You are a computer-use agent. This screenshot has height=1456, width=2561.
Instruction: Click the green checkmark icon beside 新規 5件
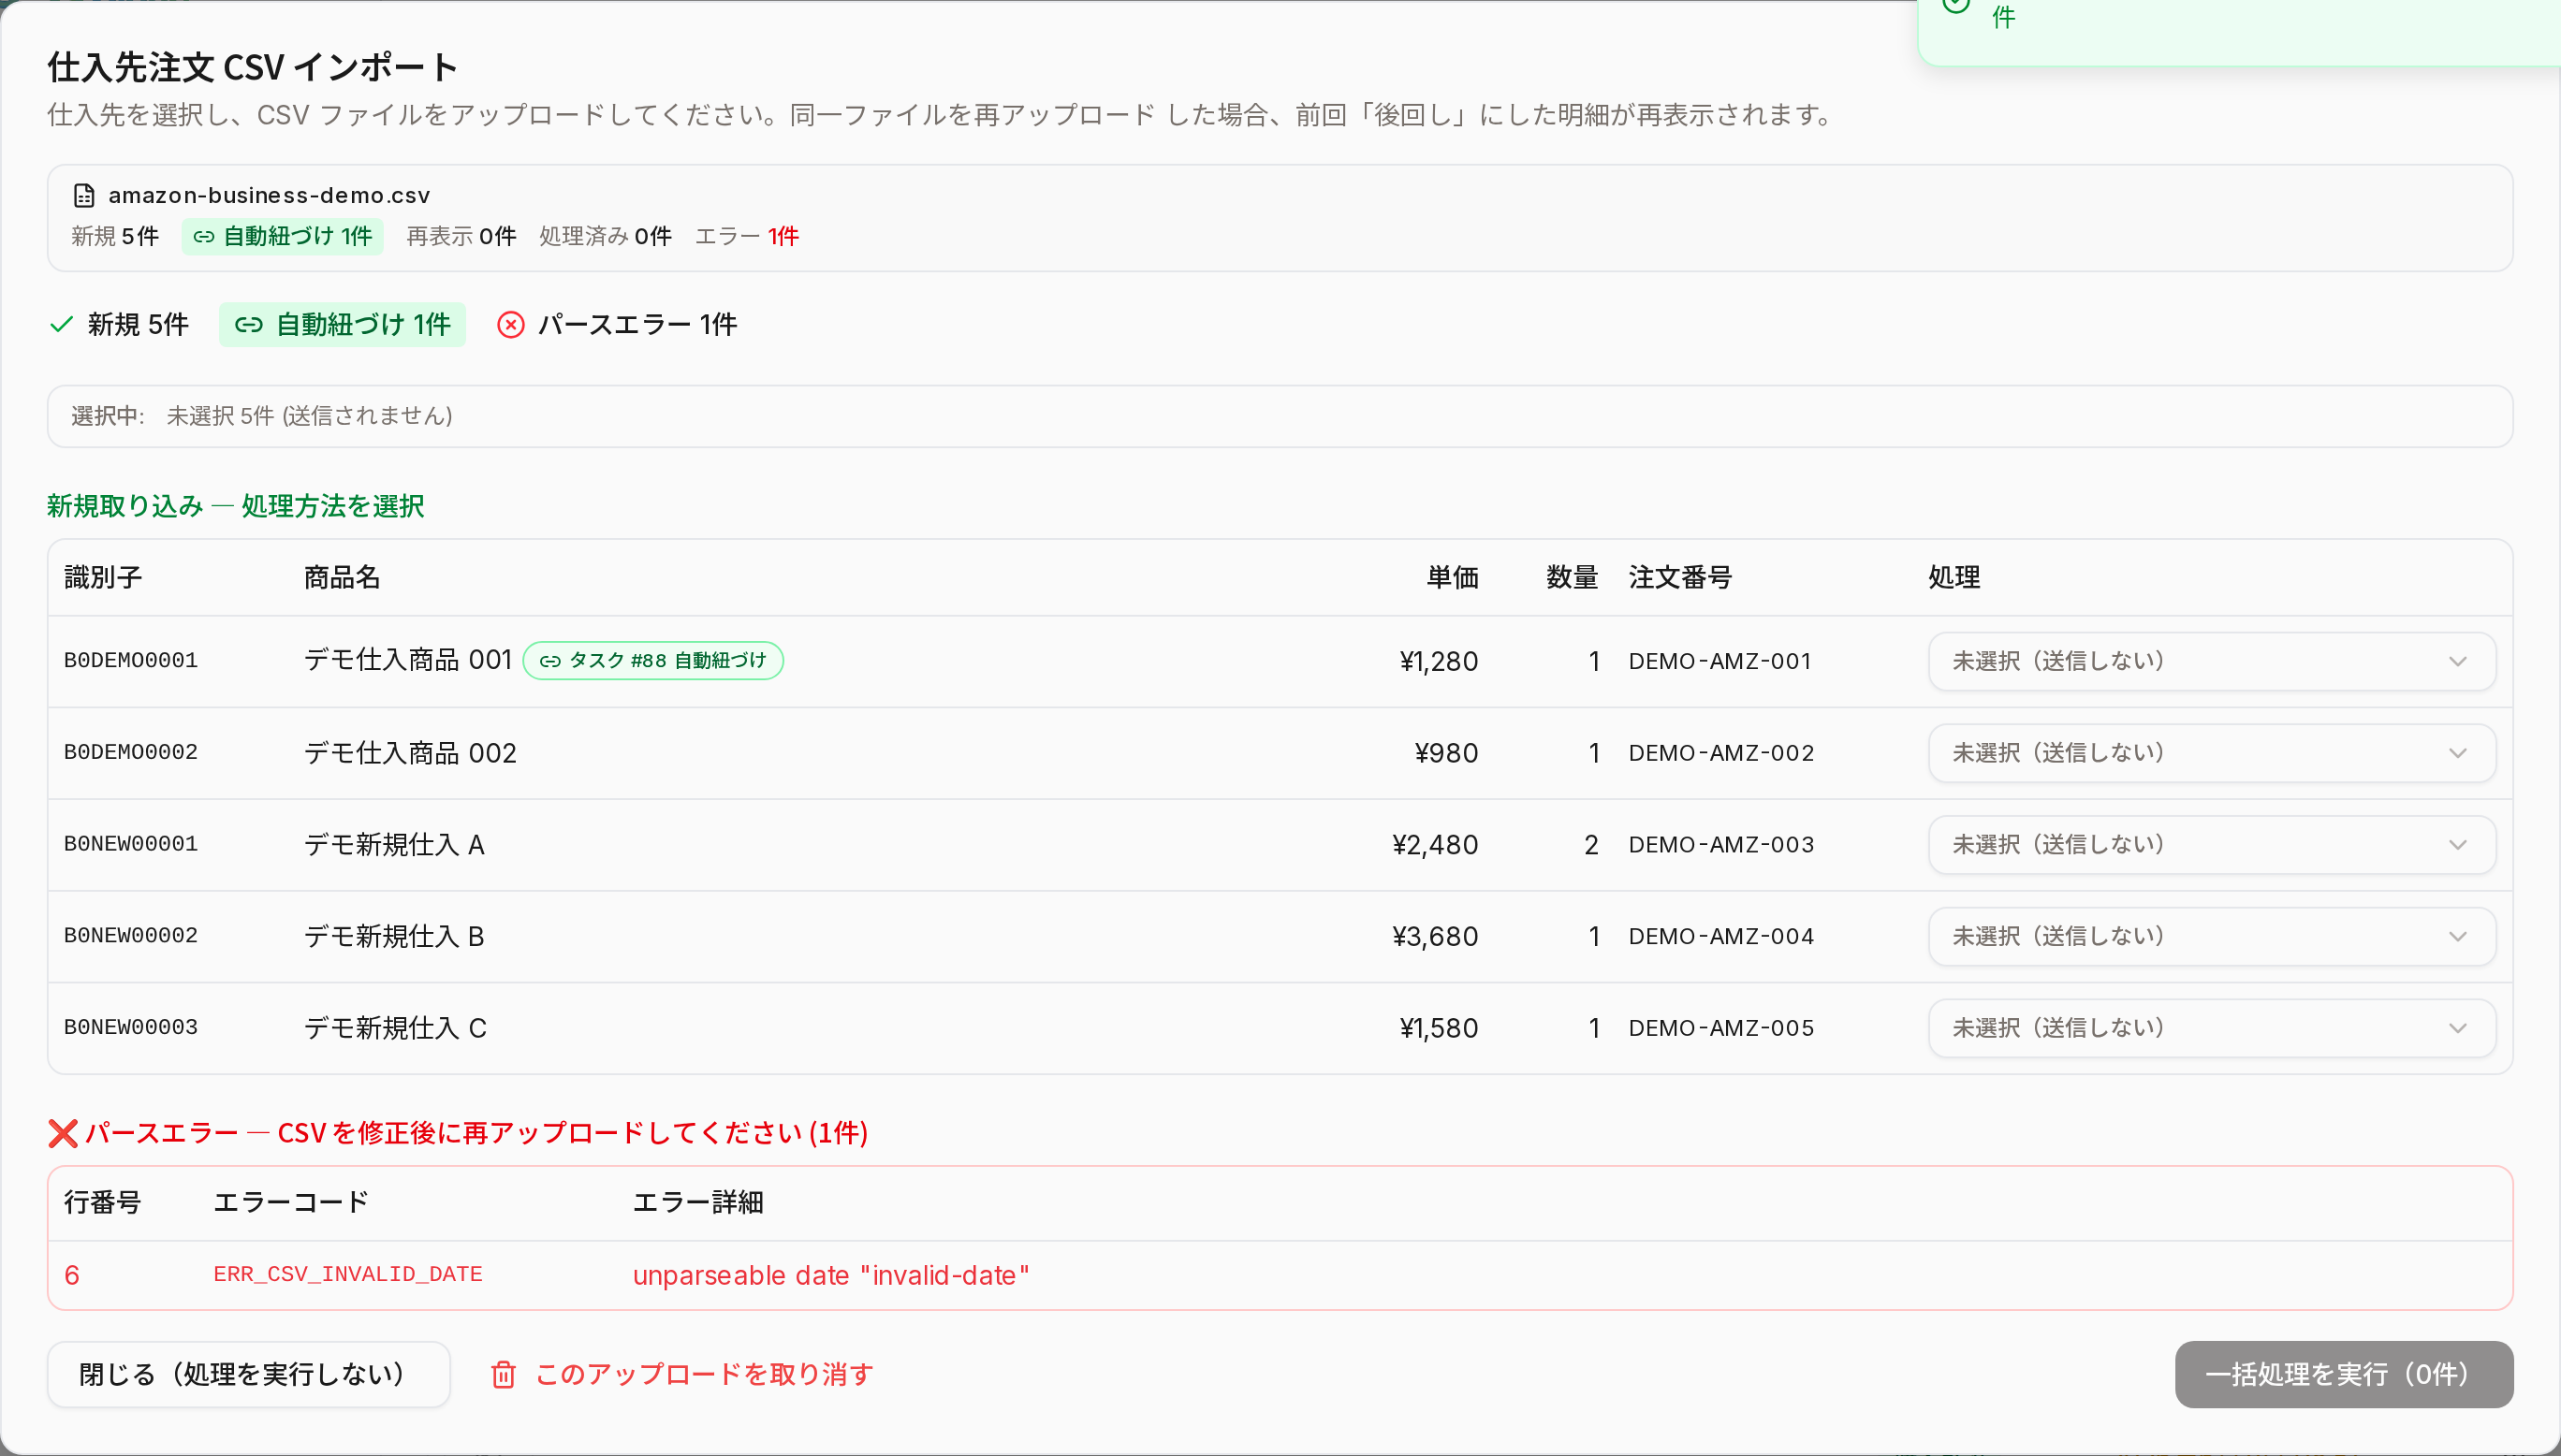(62, 324)
